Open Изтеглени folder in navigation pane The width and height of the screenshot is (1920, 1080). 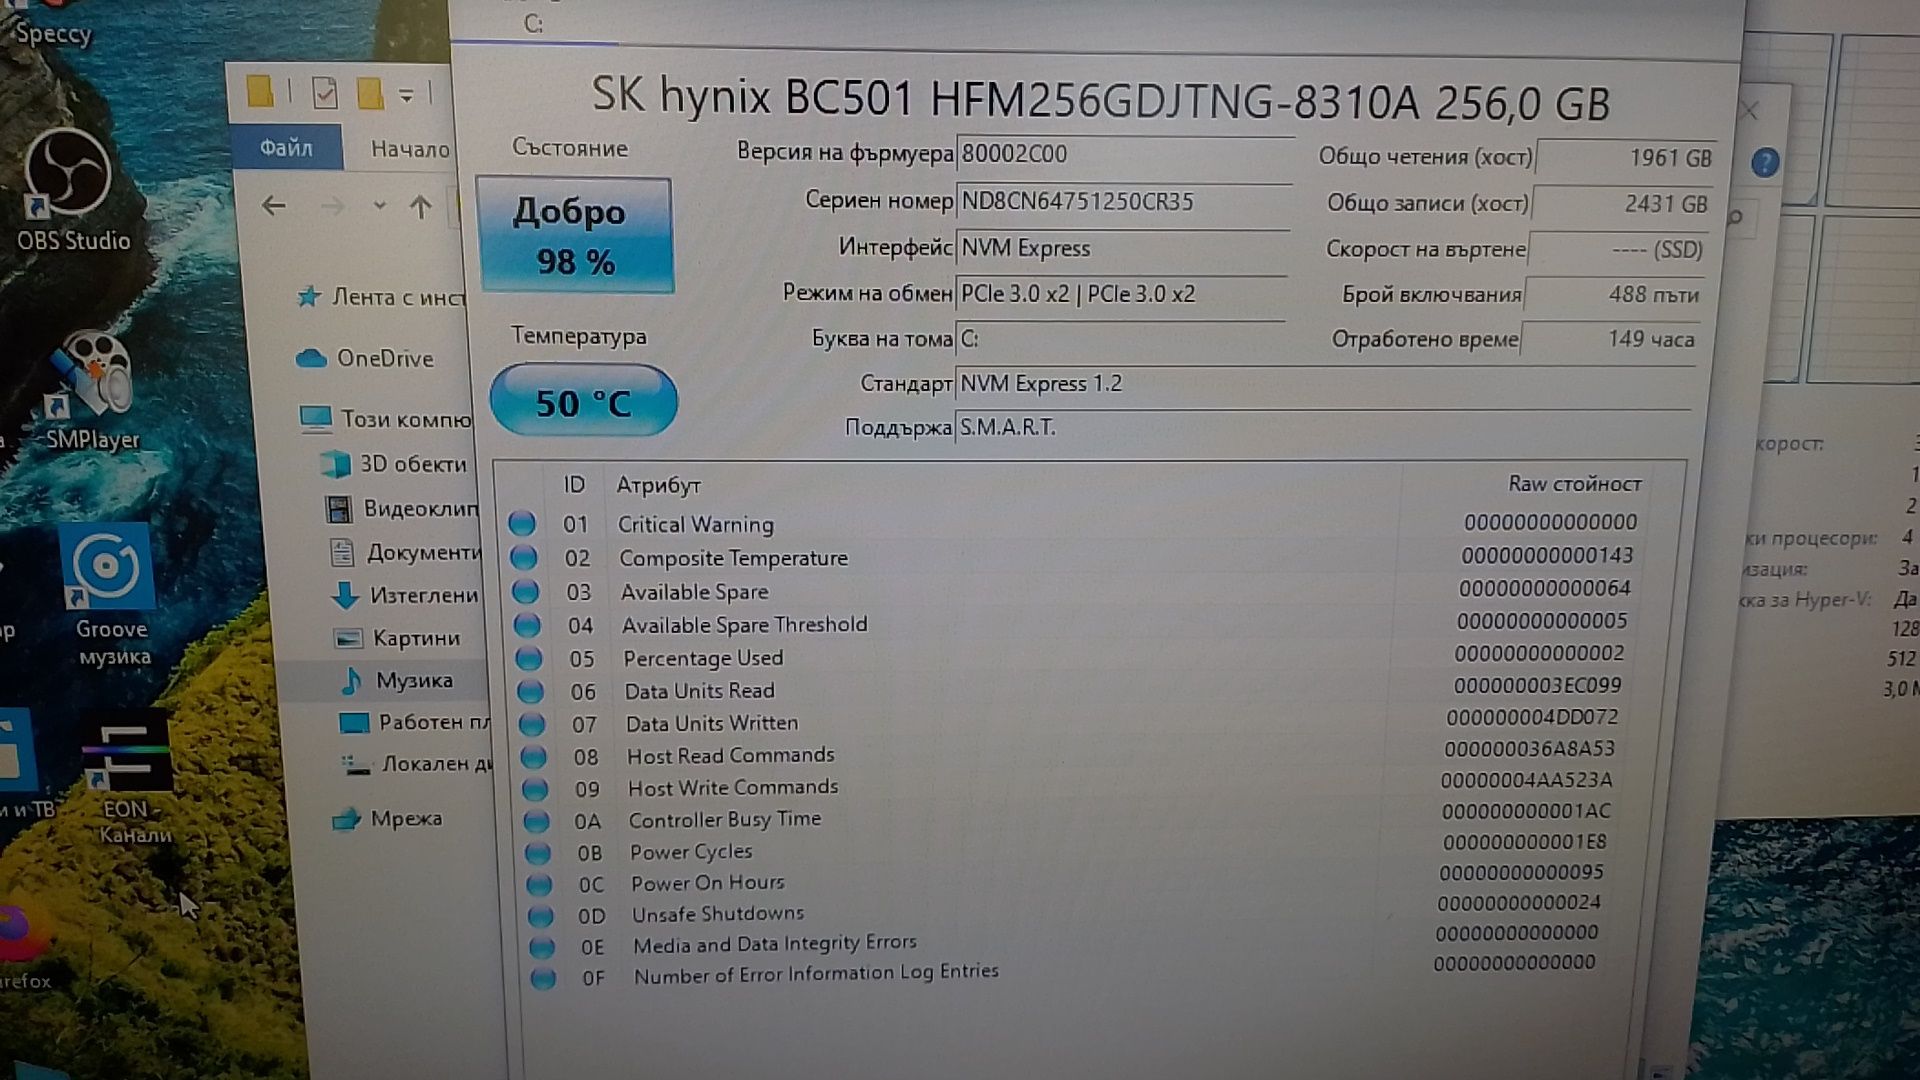405,596
